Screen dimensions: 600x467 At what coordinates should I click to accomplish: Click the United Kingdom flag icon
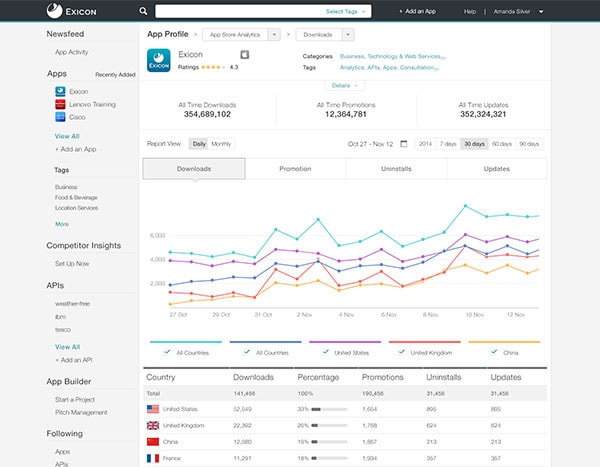point(154,426)
